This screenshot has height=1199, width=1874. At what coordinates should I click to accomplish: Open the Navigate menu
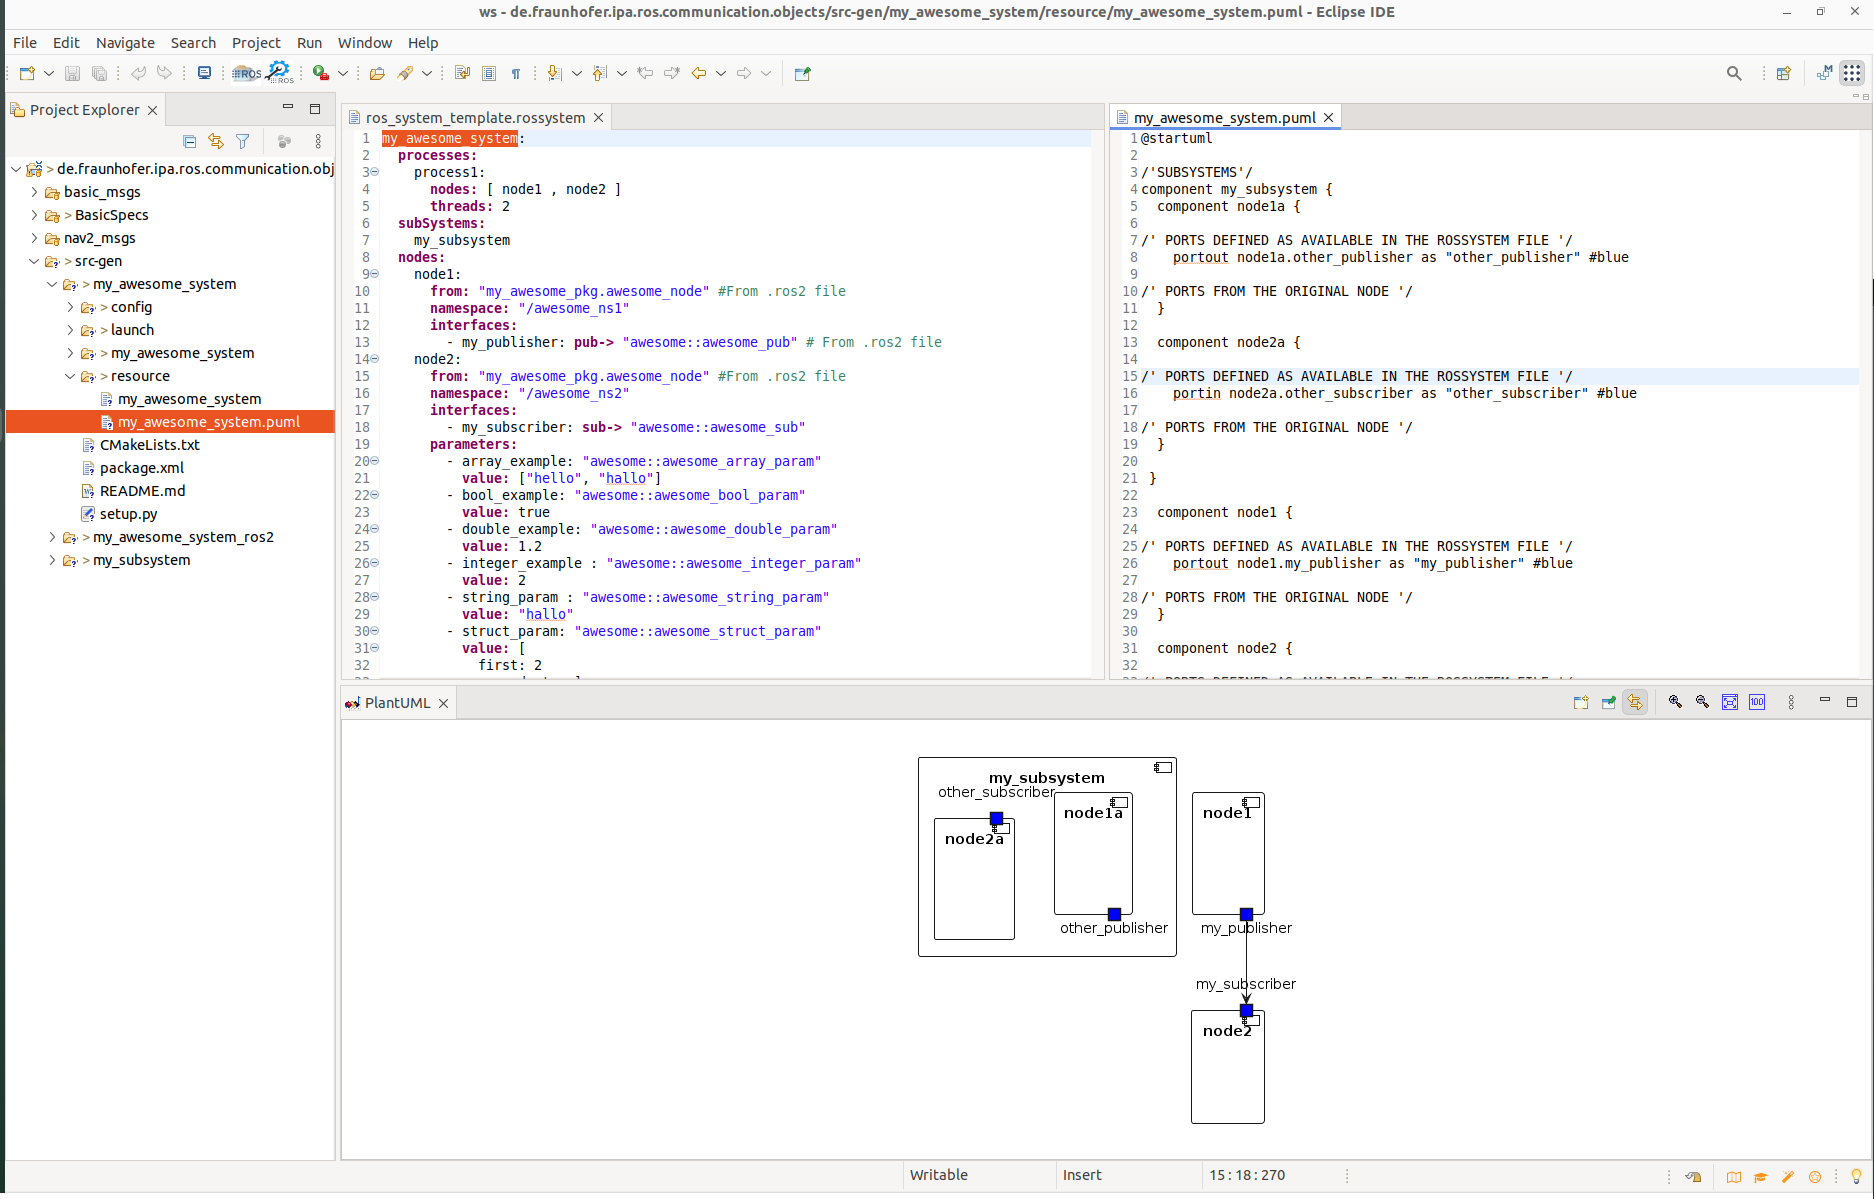[x=125, y=43]
